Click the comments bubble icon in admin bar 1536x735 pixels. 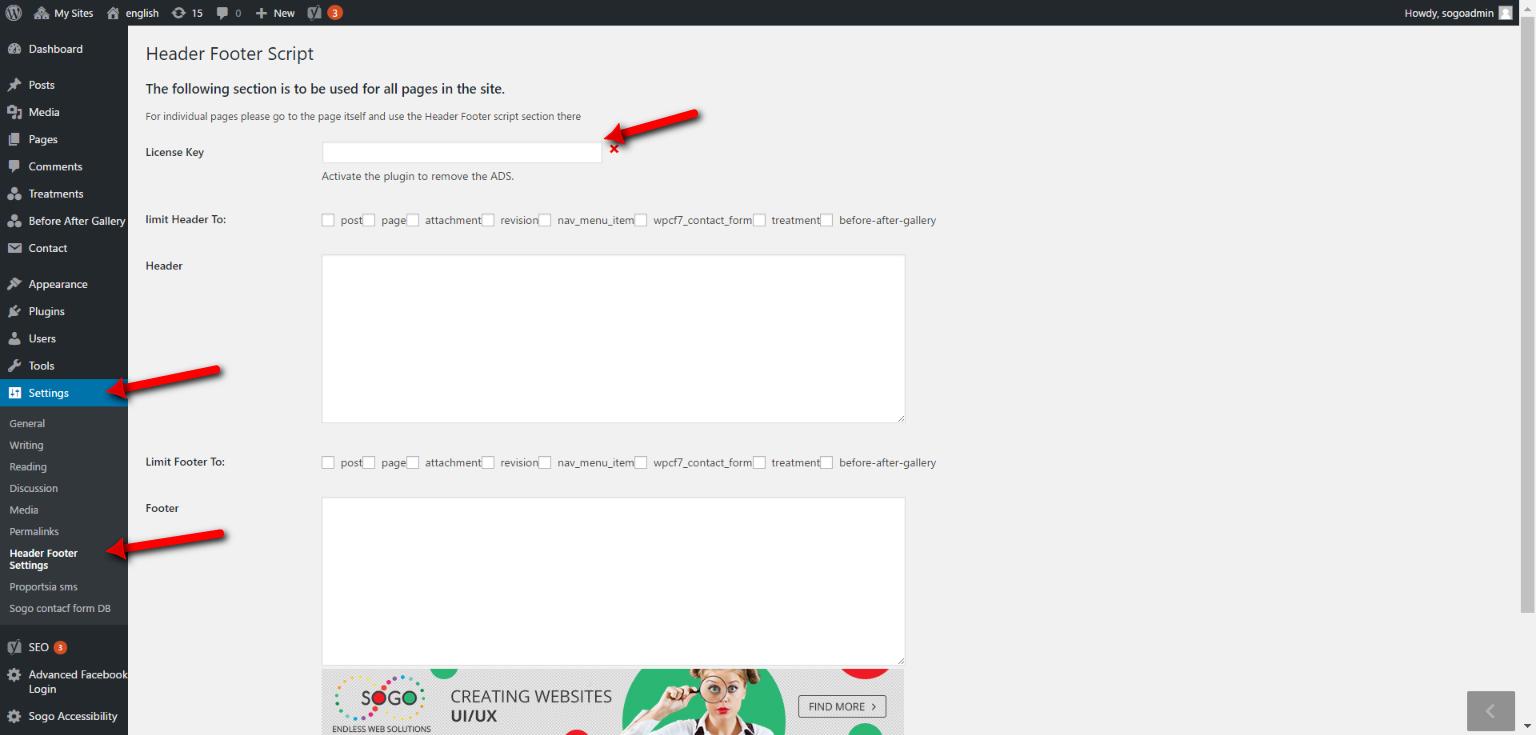point(229,13)
